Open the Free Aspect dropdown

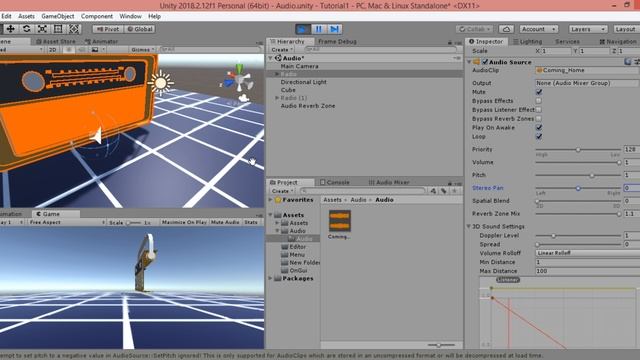(67, 222)
